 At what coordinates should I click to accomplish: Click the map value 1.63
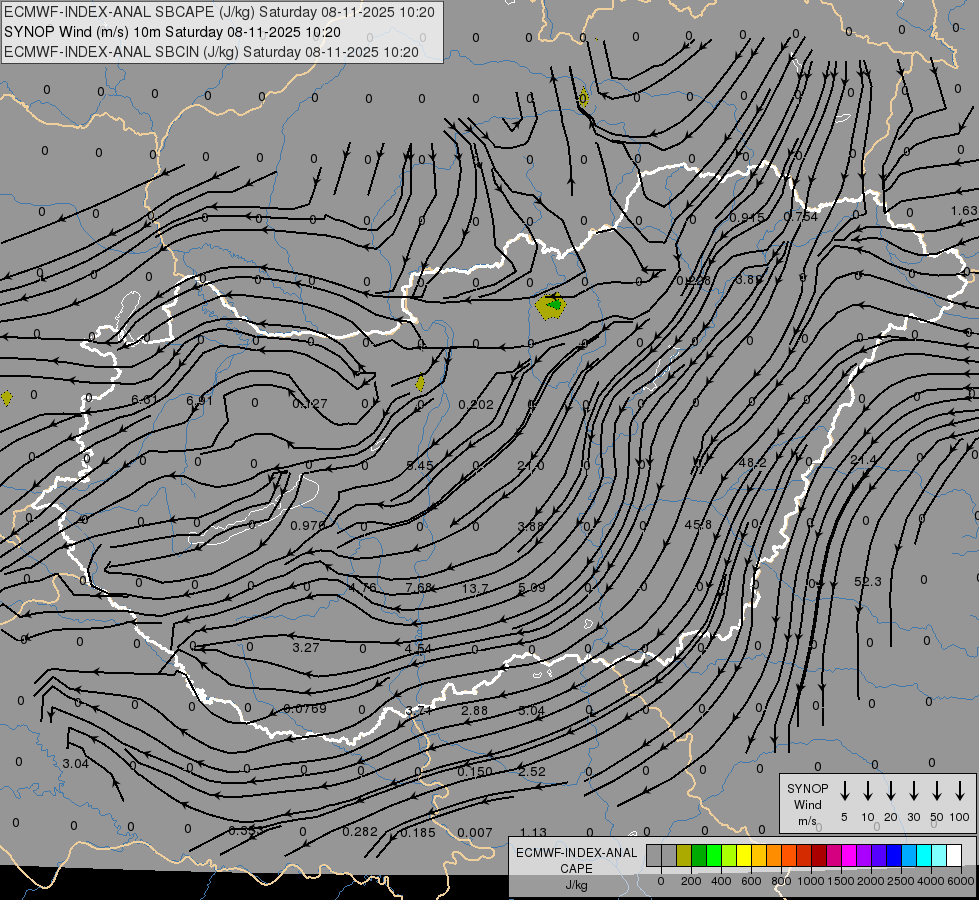965,211
